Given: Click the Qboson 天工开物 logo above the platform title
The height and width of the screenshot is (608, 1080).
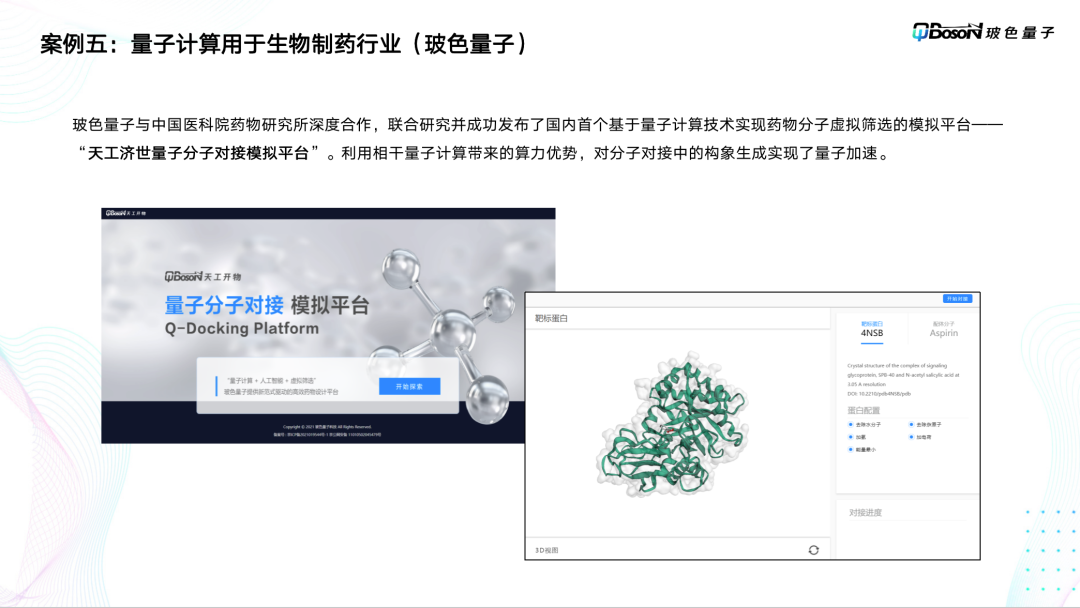Looking at the screenshot, I should click(x=202, y=277).
